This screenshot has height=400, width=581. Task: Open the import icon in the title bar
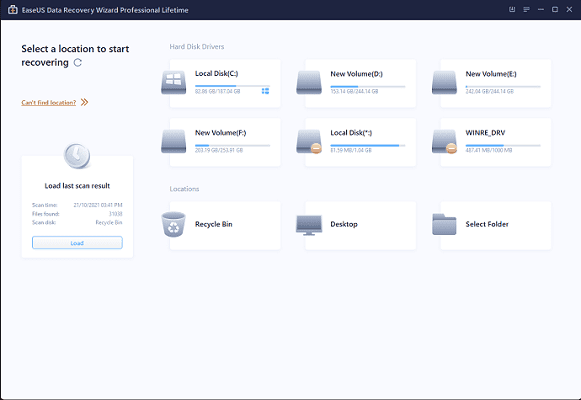[x=512, y=10]
